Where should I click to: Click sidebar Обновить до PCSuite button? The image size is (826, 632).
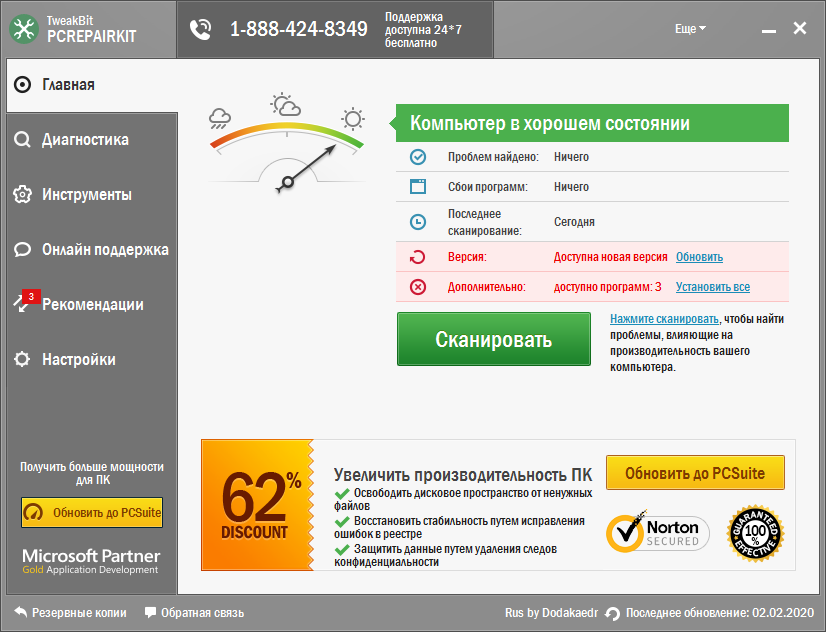(x=92, y=512)
